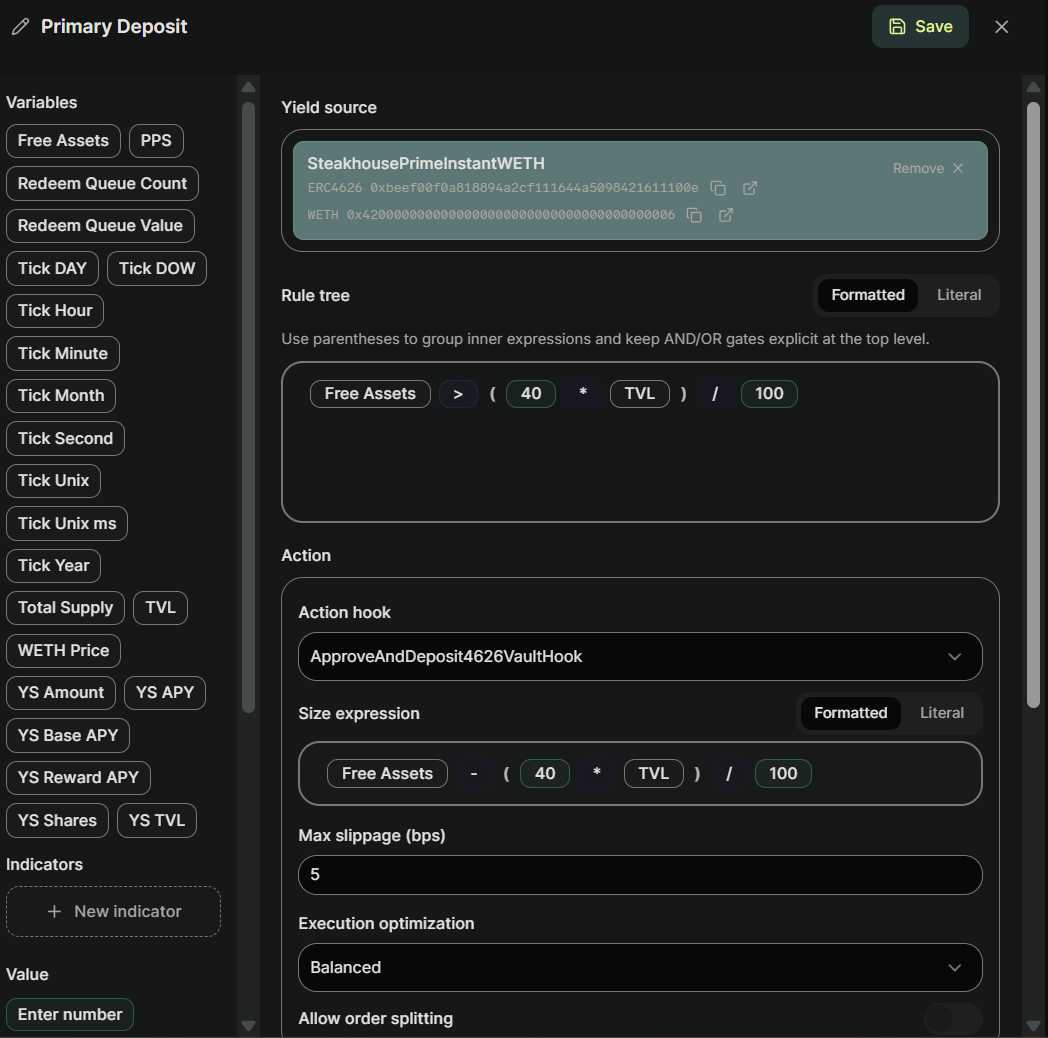The height and width of the screenshot is (1038, 1048).
Task: Insert the Free Assets variable chip
Action: click(x=63, y=141)
